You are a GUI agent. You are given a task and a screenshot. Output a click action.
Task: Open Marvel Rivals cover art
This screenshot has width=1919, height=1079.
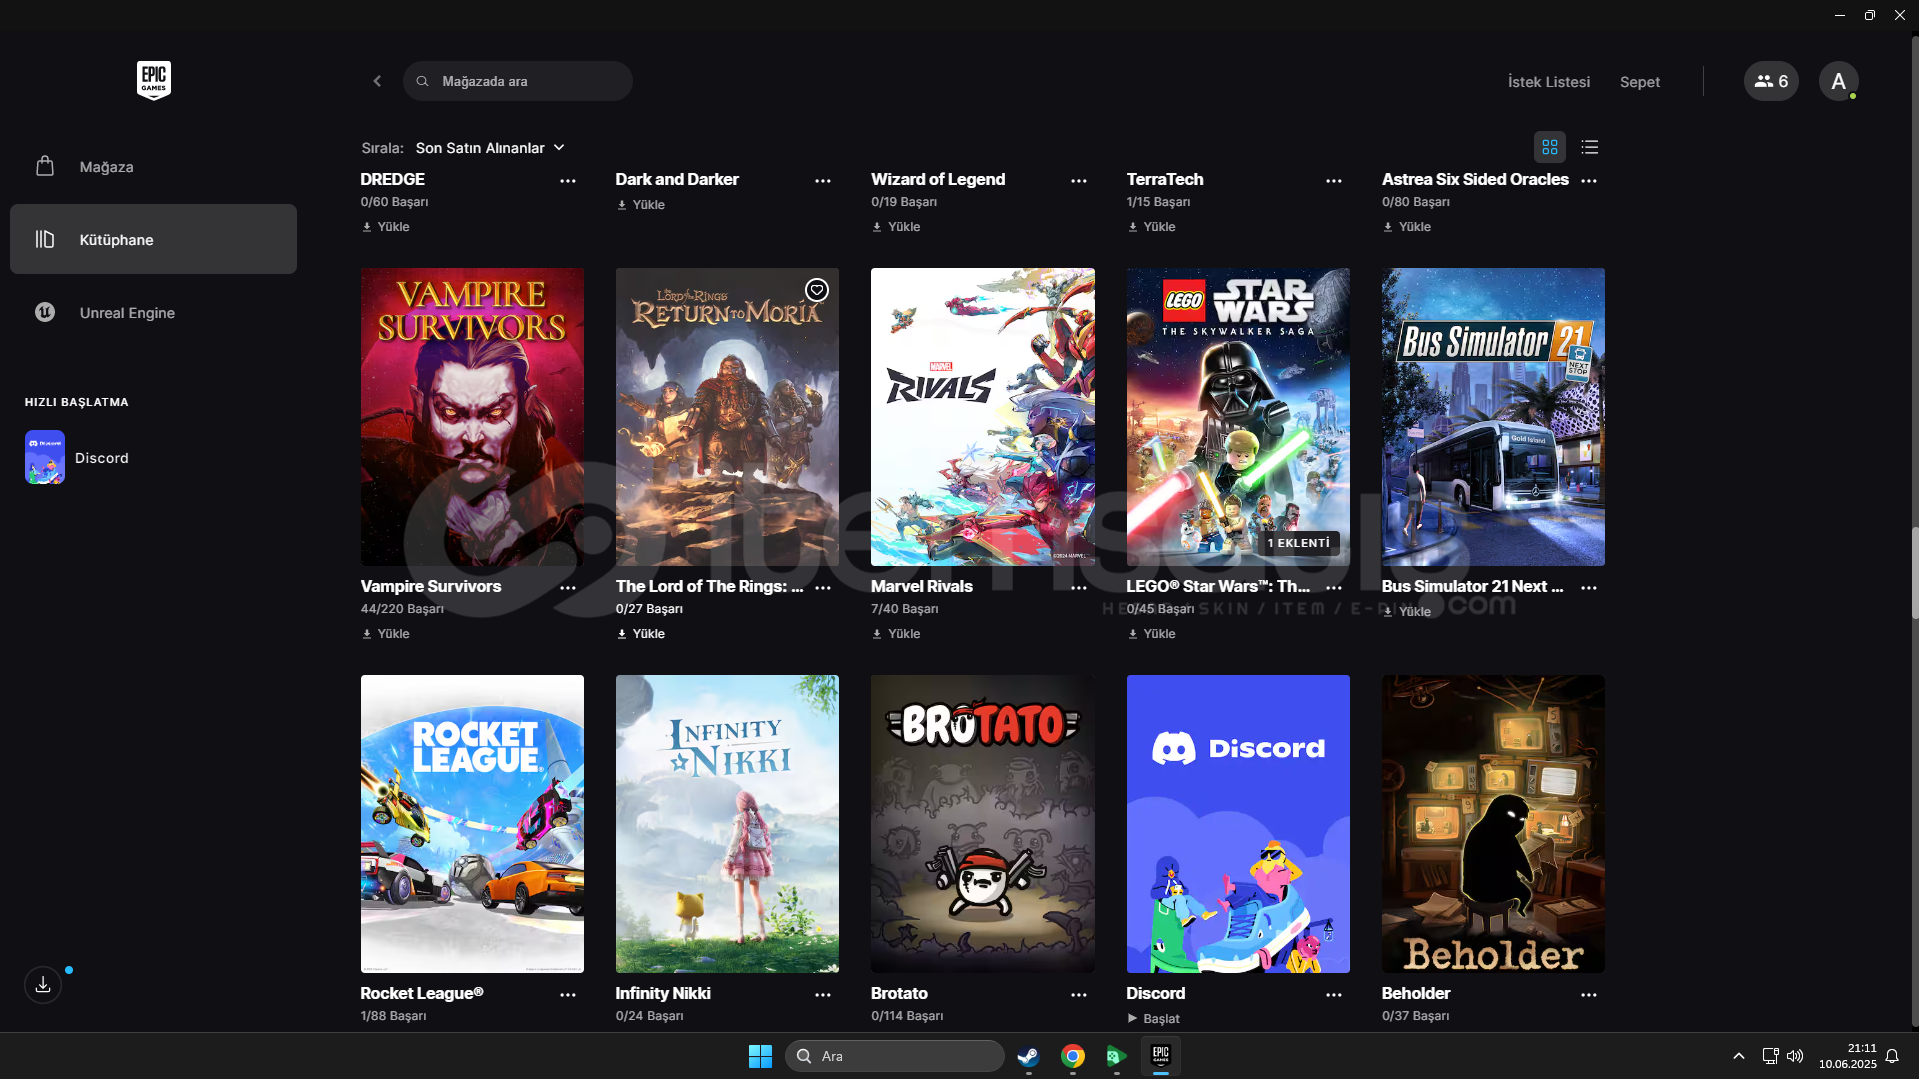(983, 416)
